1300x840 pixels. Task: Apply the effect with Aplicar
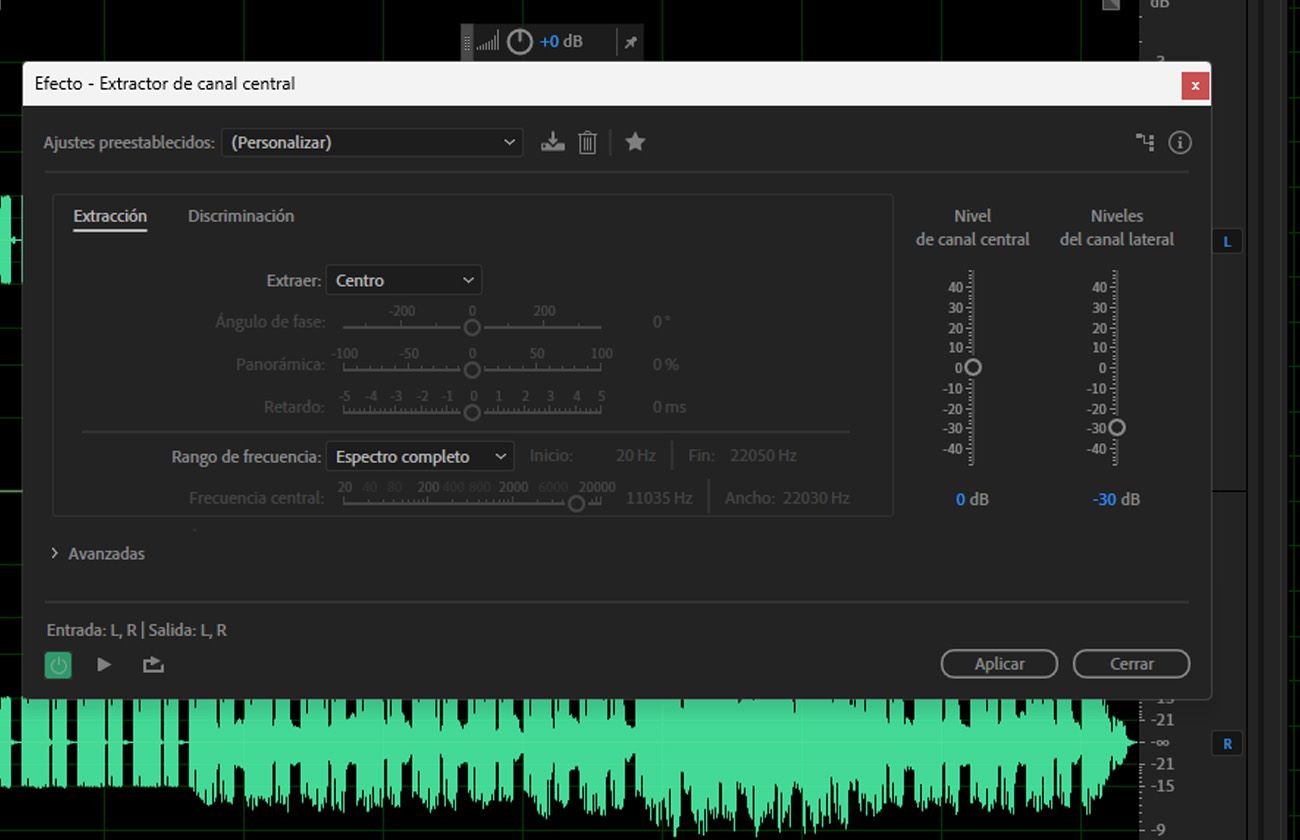tap(999, 663)
